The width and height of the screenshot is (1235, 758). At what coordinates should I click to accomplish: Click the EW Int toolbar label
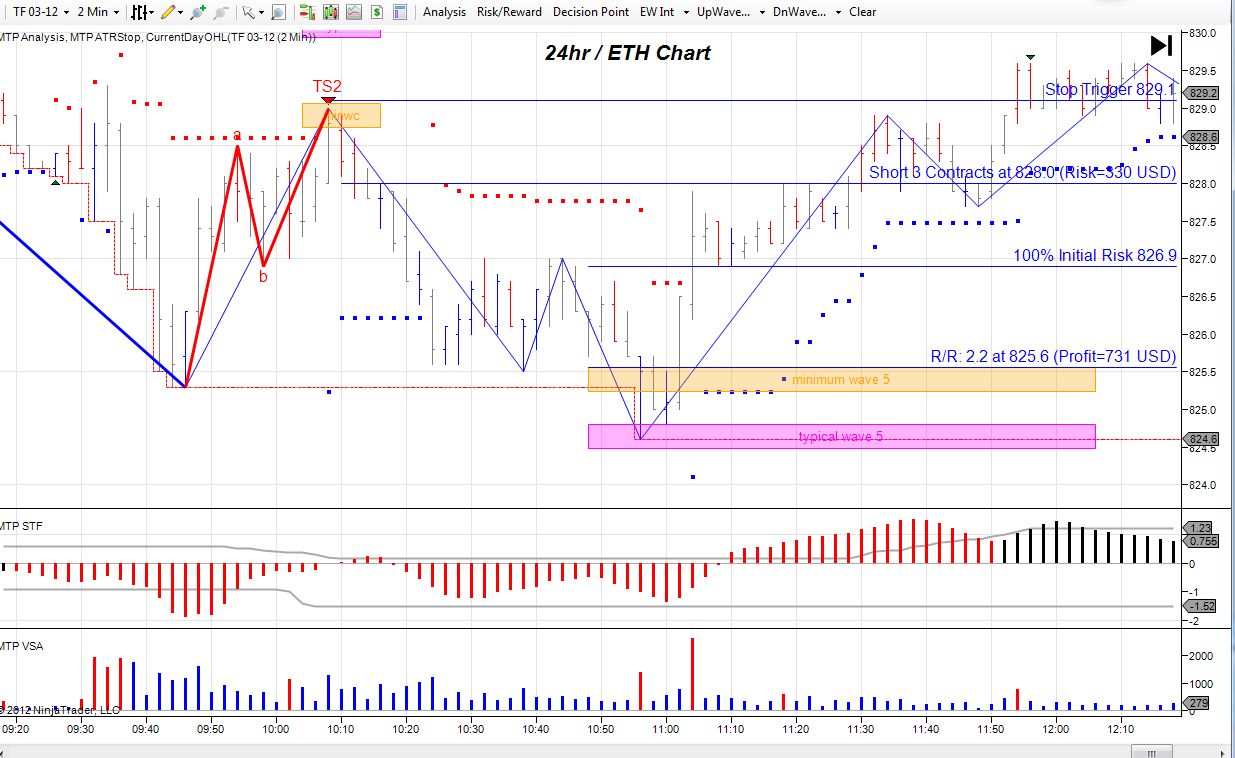(x=658, y=12)
